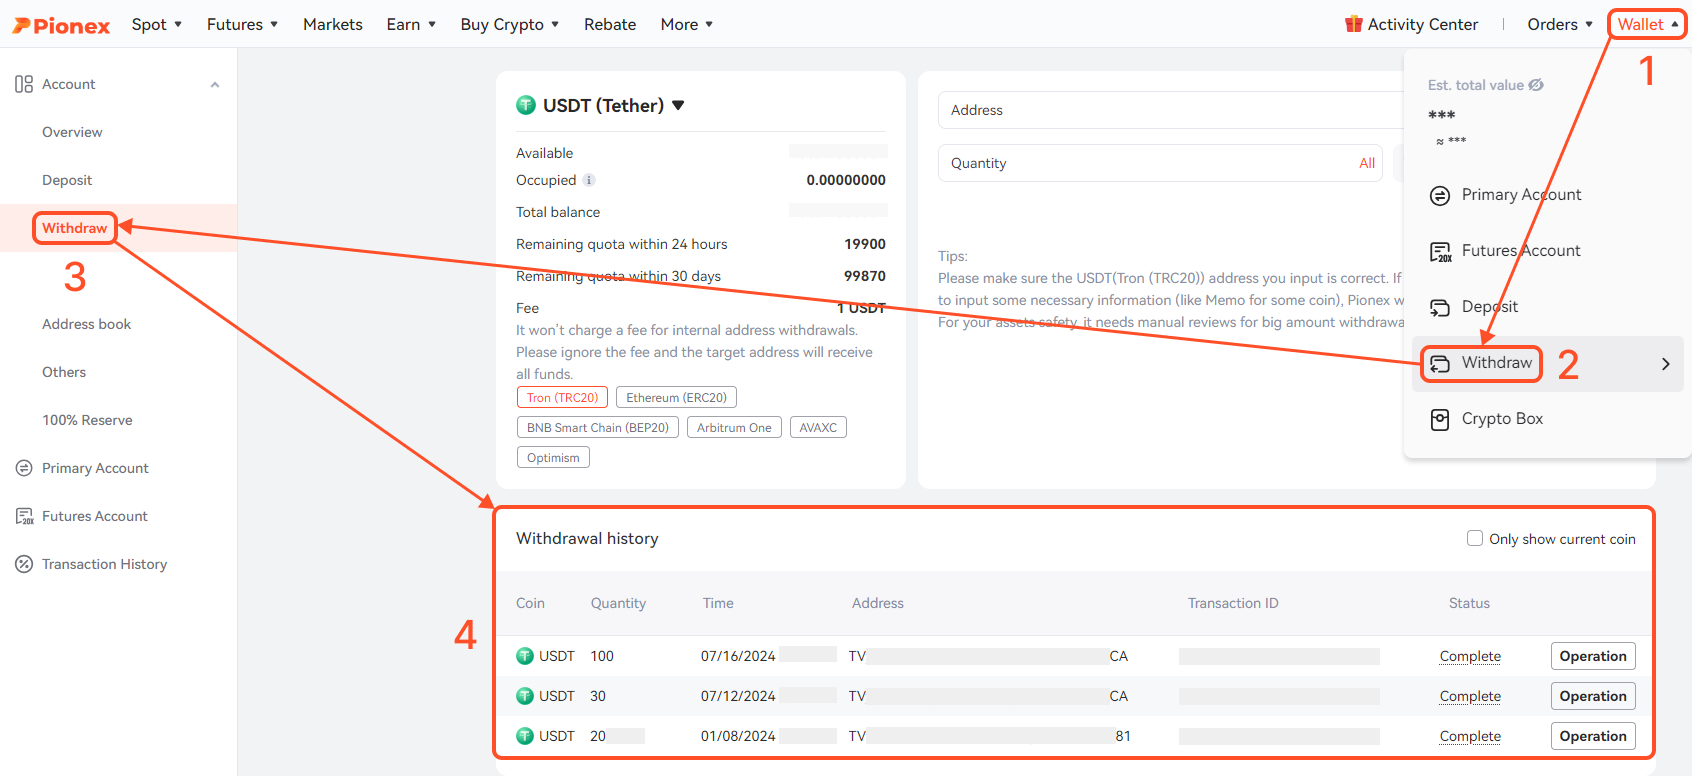
Task: Expand the Withdraw submenu chevron
Action: point(1665,364)
